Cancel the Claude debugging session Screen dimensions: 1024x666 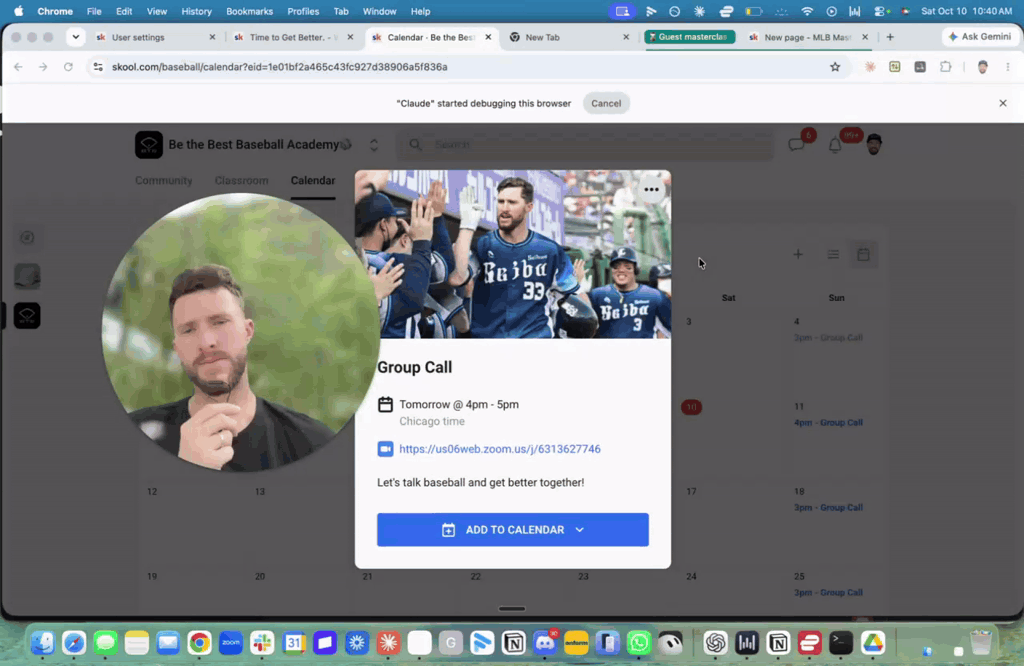pos(606,103)
